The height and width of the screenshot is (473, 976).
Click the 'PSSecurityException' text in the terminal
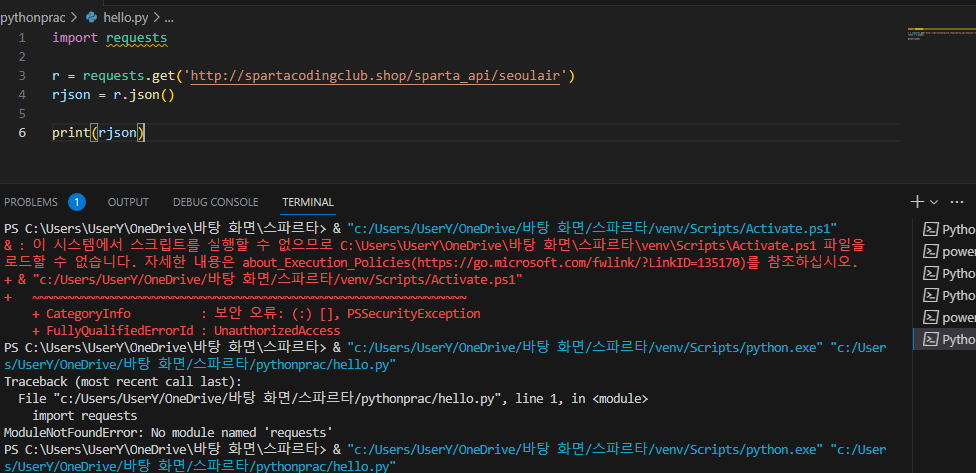click(x=413, y=314)
